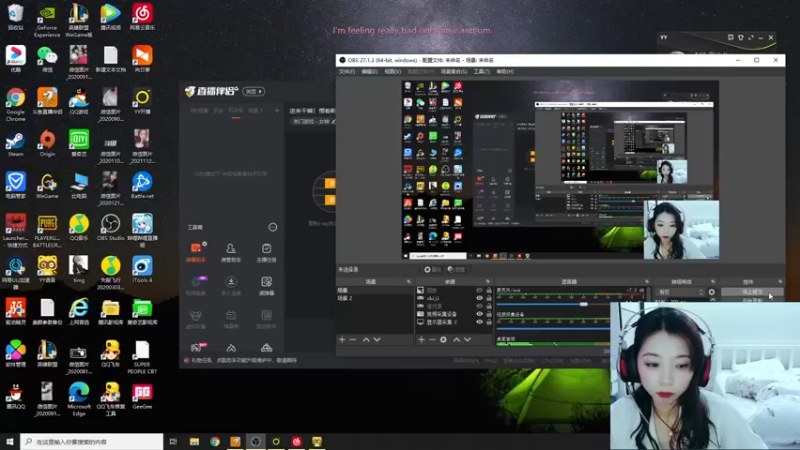Click the Properties gear button above Sources
Image resolution: width=800 pixels, height=450 pixels.
click(432, 269)
